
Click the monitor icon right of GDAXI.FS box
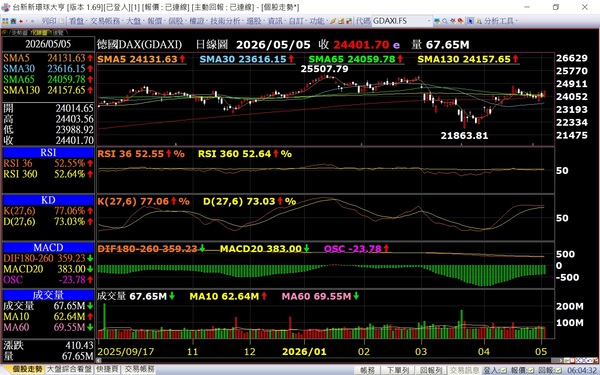(437, 21)
